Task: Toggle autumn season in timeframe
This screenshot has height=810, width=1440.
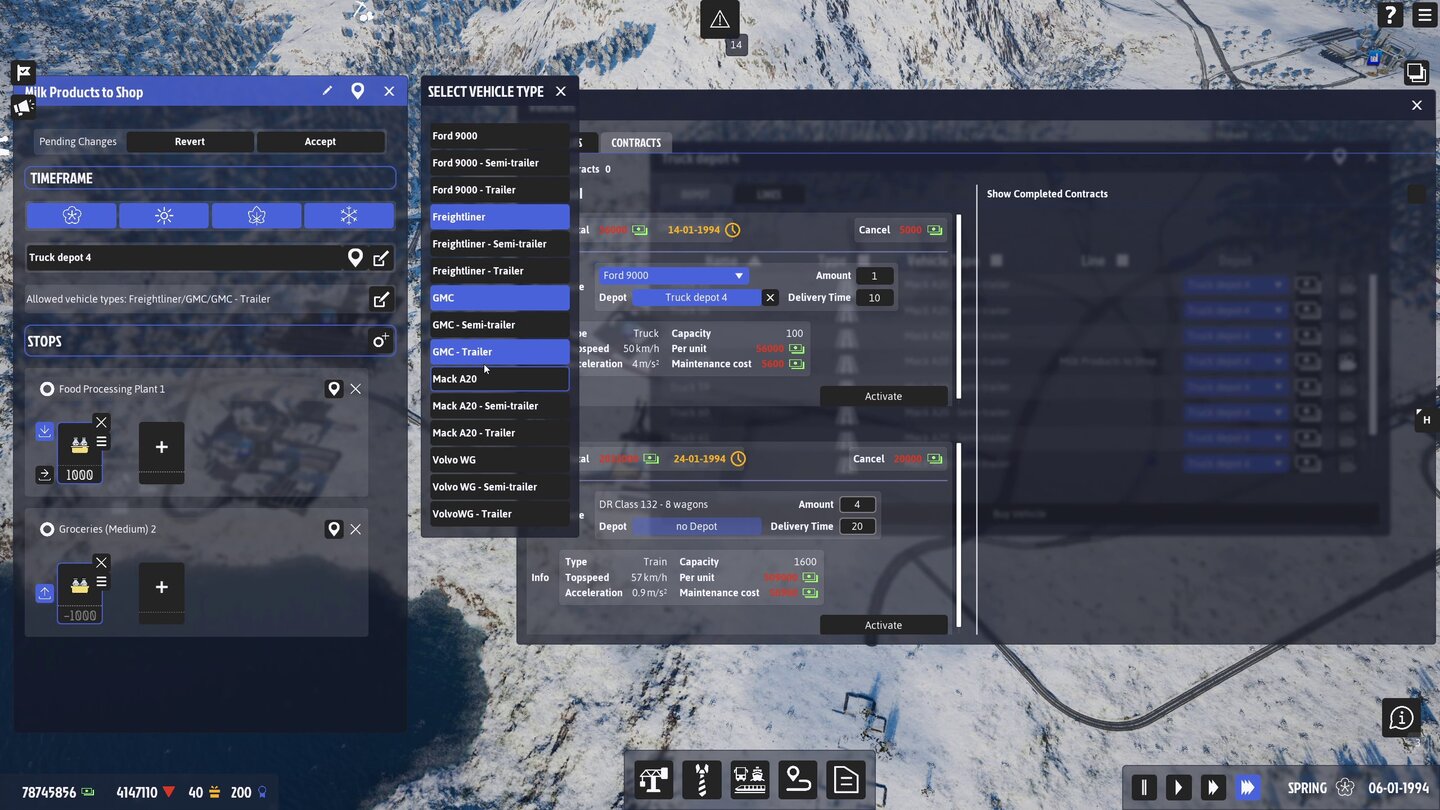Action: pyautogui.click(x=257, y=215)
